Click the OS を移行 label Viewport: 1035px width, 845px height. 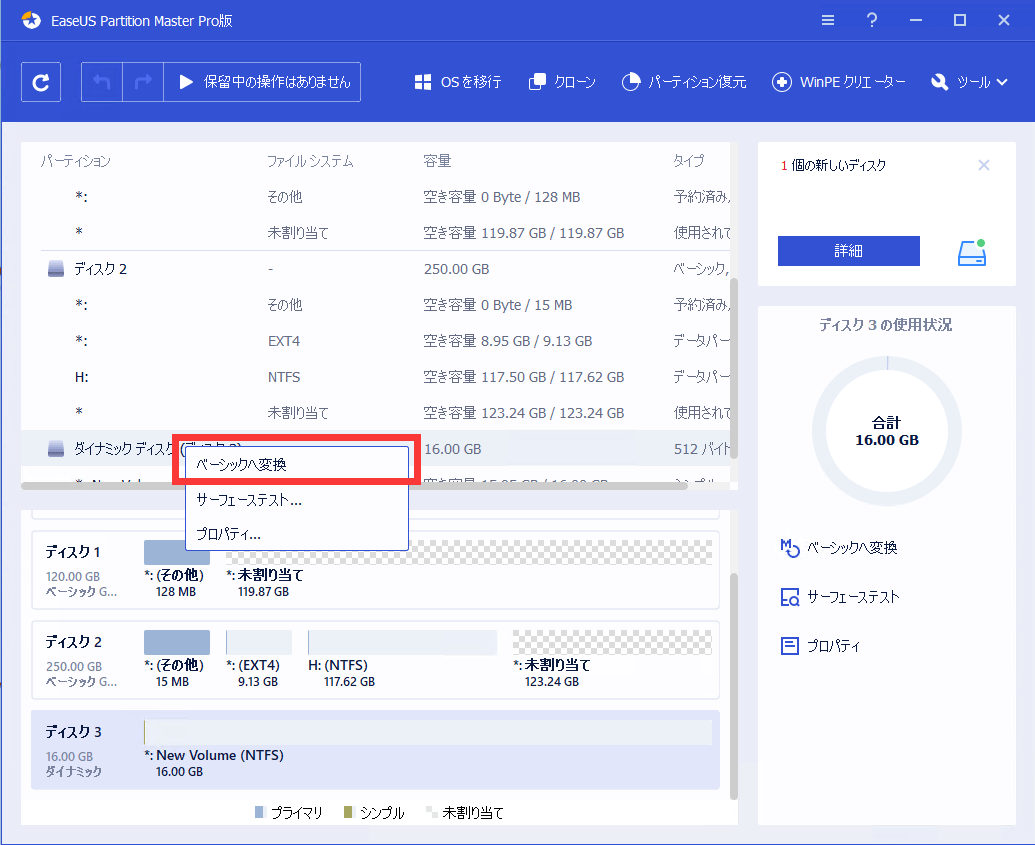coord(471,82)
